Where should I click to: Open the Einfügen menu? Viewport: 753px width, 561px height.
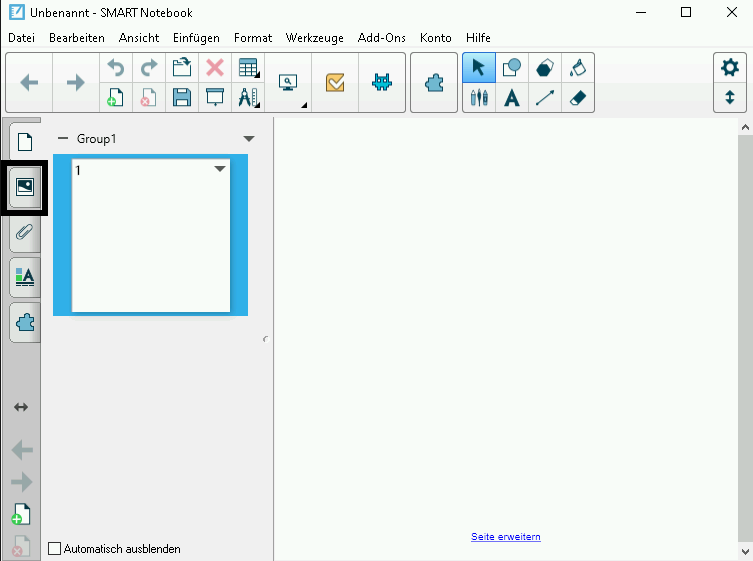point(196,38)
